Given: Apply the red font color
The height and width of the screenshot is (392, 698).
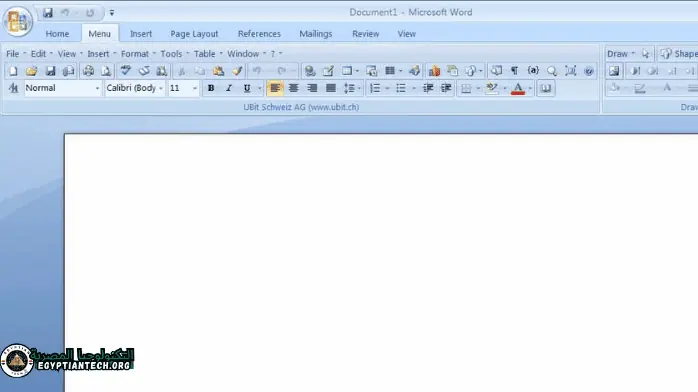Looking at the screenshot, I should (x=518, y=89).
